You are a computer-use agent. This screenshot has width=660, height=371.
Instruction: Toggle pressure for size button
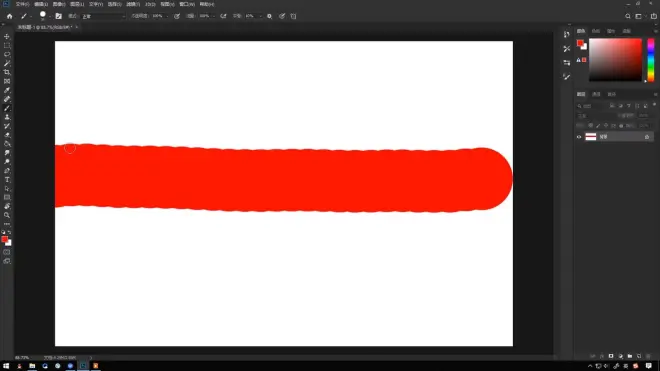tap(282, 16)
